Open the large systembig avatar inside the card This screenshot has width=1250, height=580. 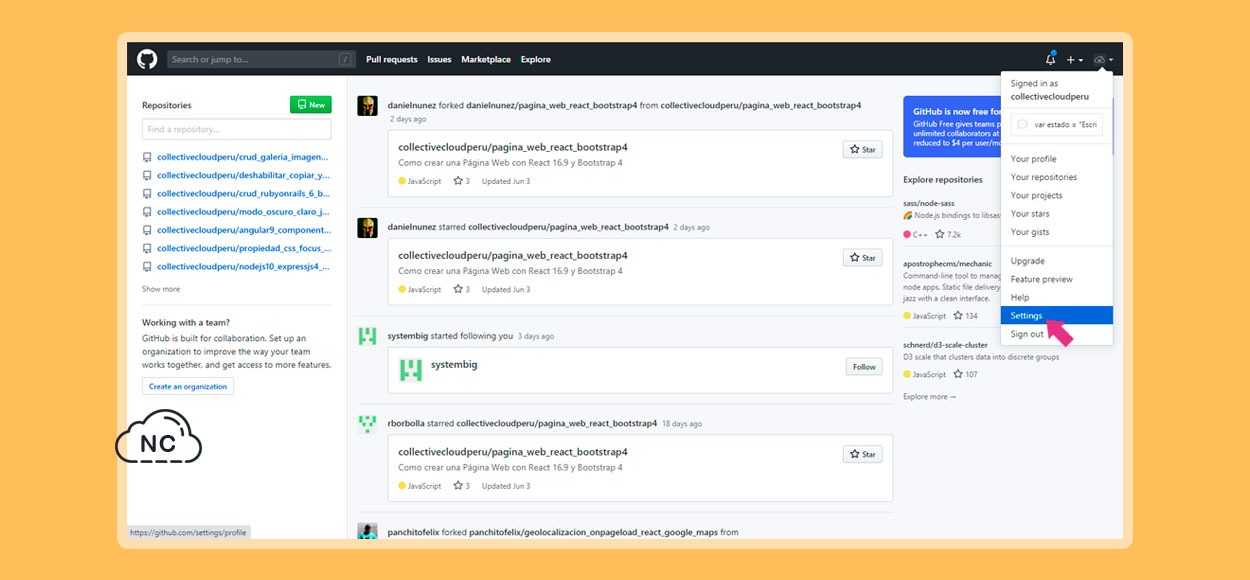(410, 370)
